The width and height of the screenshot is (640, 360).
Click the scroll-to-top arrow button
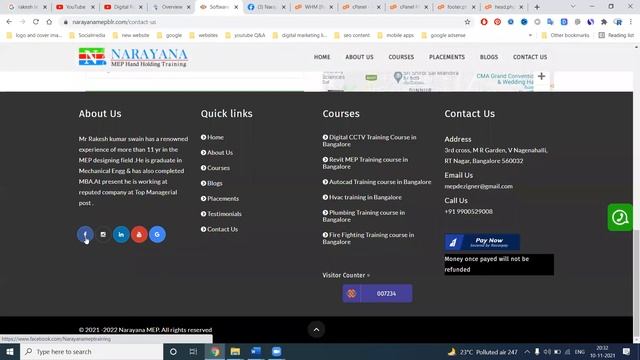tap(316, 330)
